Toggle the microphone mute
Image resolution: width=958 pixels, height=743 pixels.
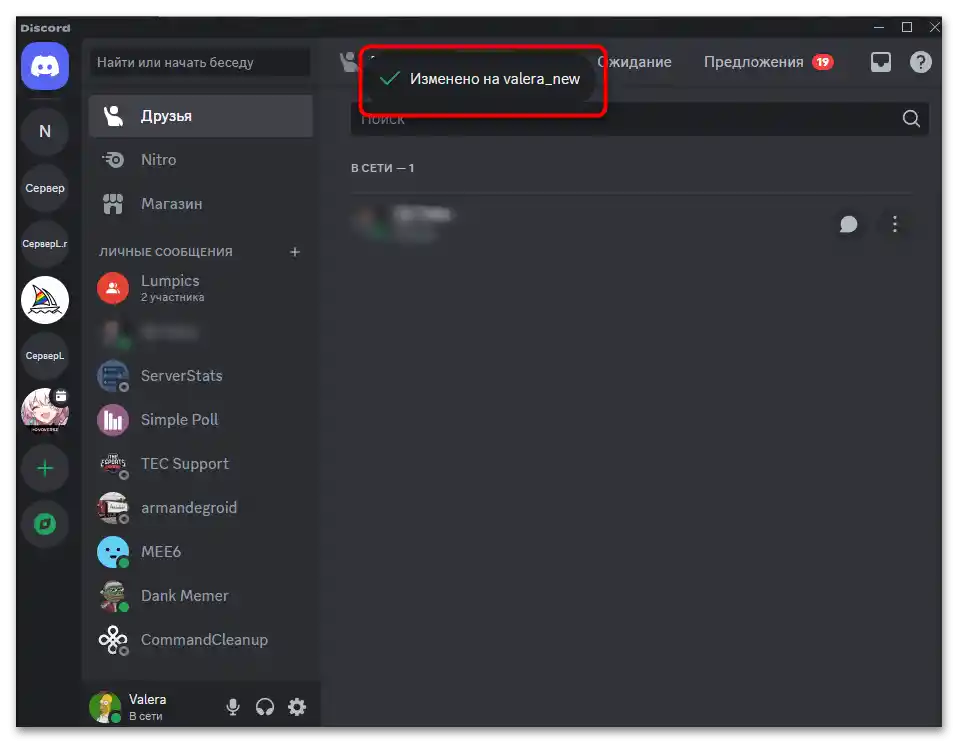pyautogui.click(x=233, y=707)
